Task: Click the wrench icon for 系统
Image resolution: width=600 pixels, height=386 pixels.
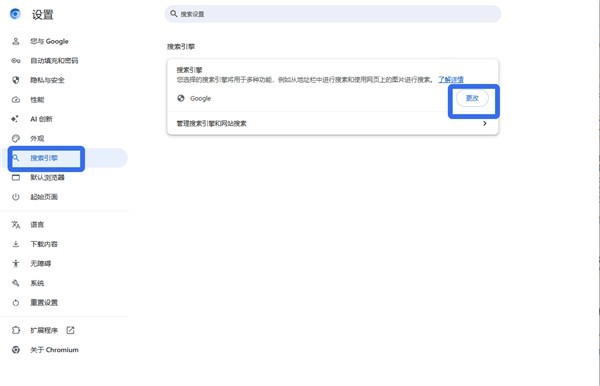Action: 16,283
